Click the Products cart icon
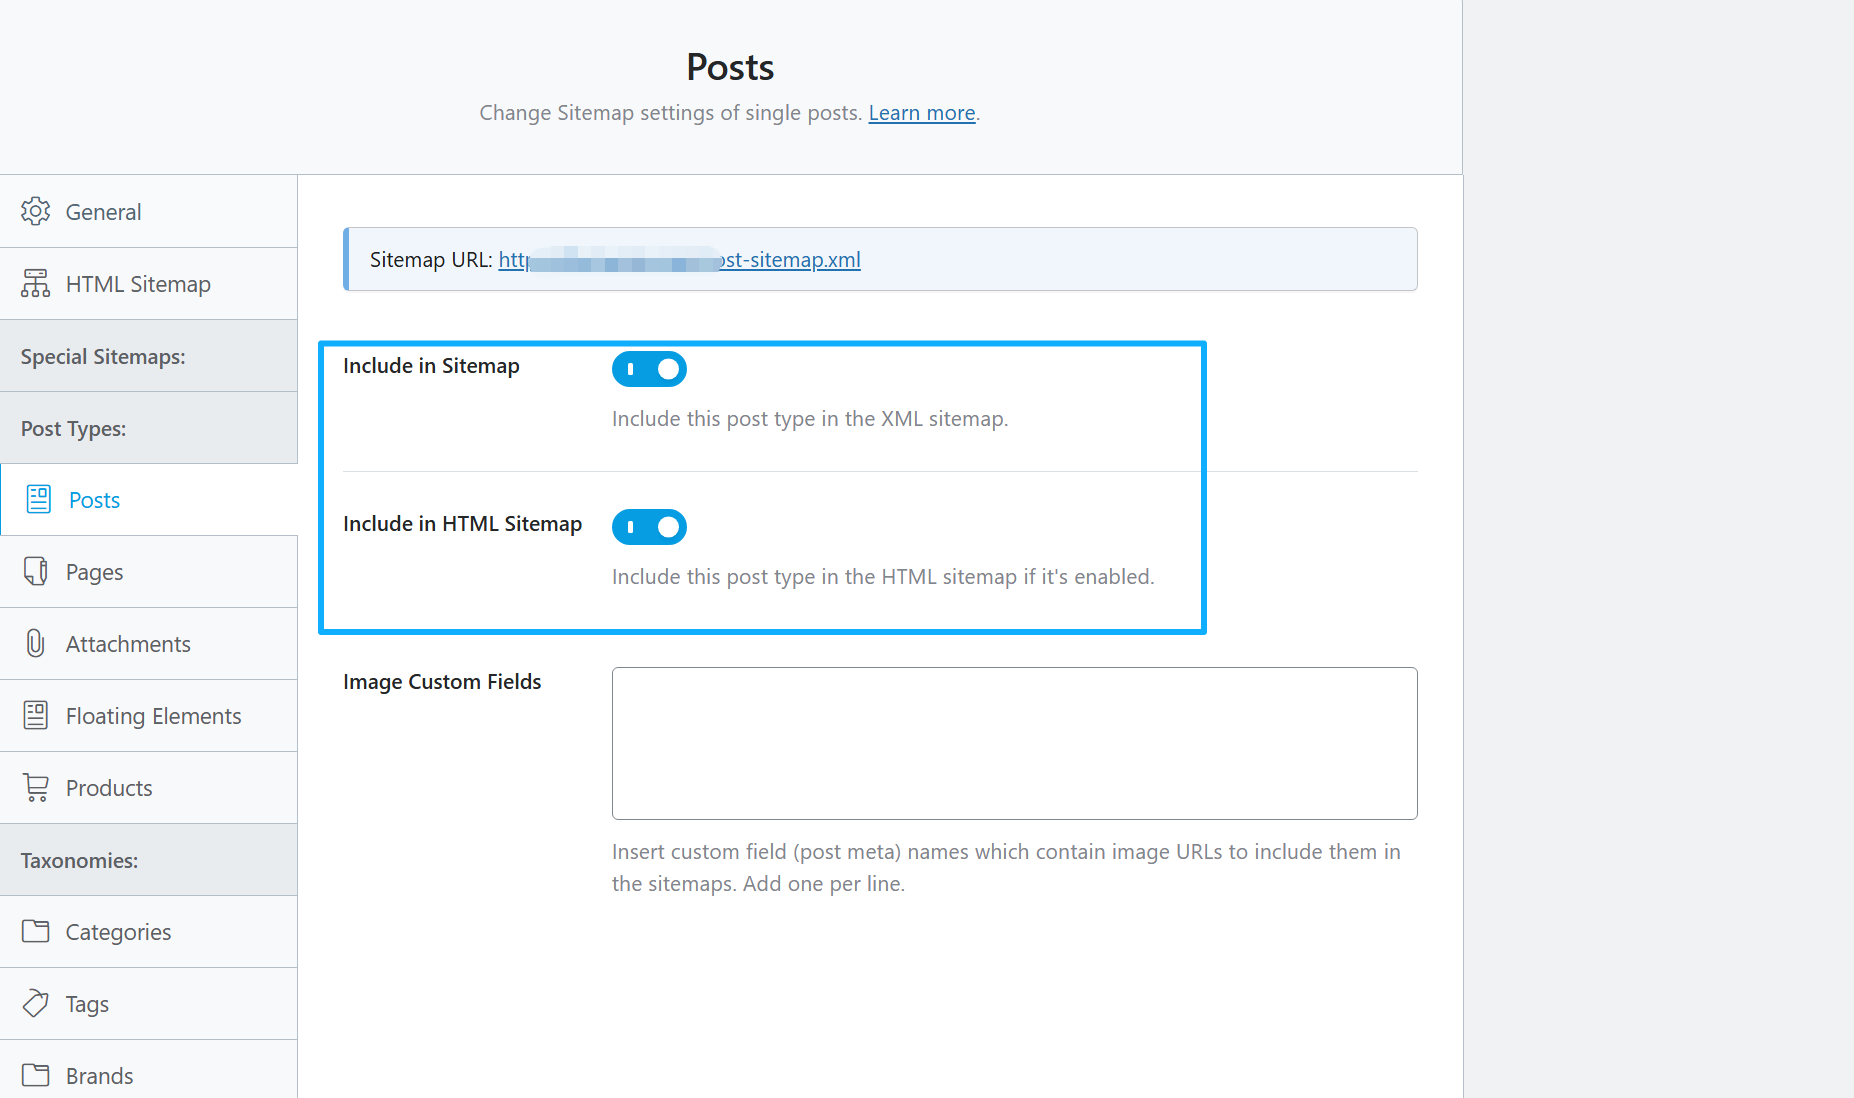1854x1098 pixels. (36, 787)
